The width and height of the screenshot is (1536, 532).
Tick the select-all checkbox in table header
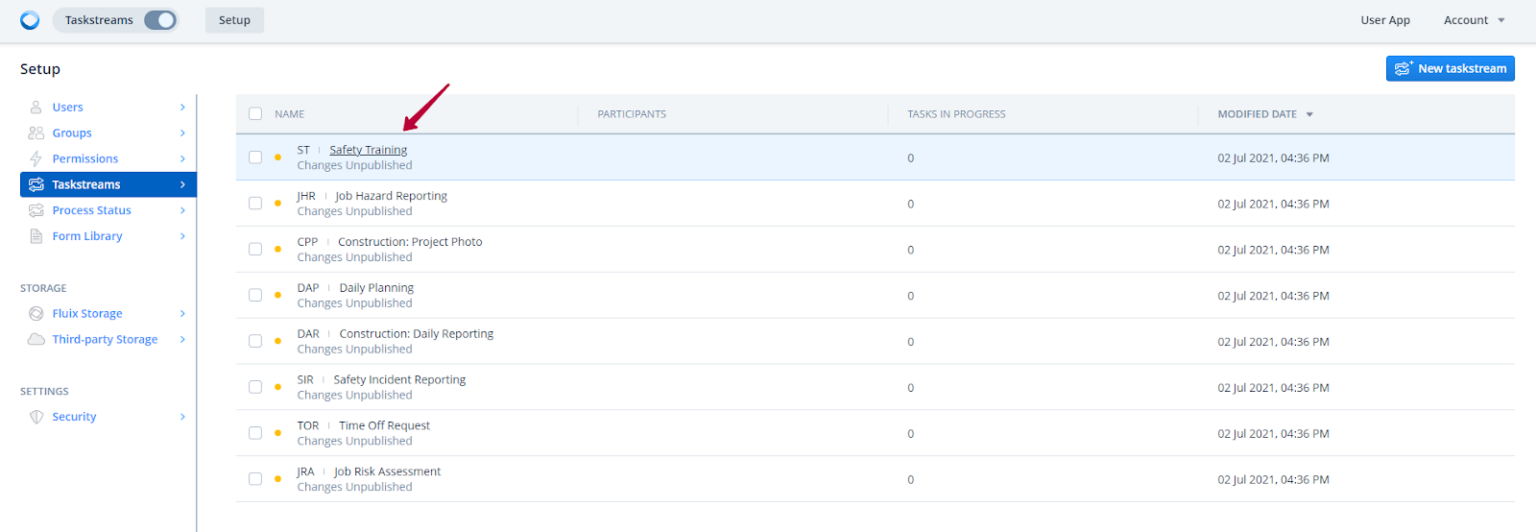pyautogui.click(x=255, y=114)
